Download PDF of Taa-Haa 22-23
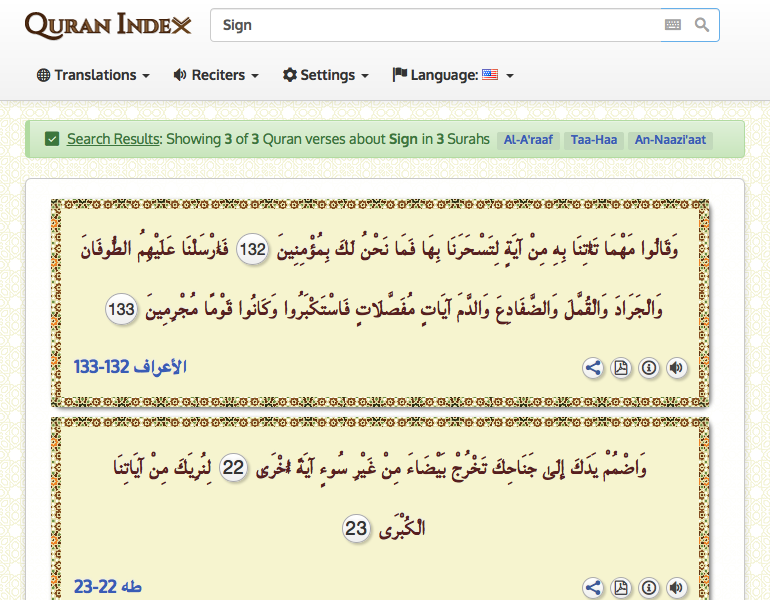Image resolution: width=770 pixels, height=600 pixels. click(x=621, y=588)
